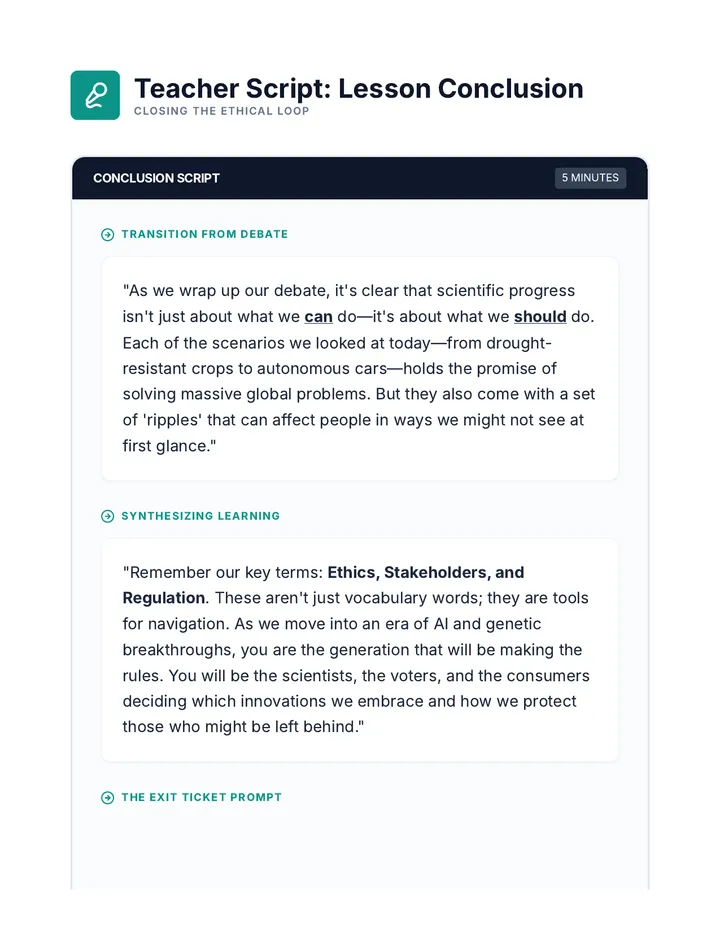
Task: Open the Synthesizing Learning section heading
Action: coord(200,516)
